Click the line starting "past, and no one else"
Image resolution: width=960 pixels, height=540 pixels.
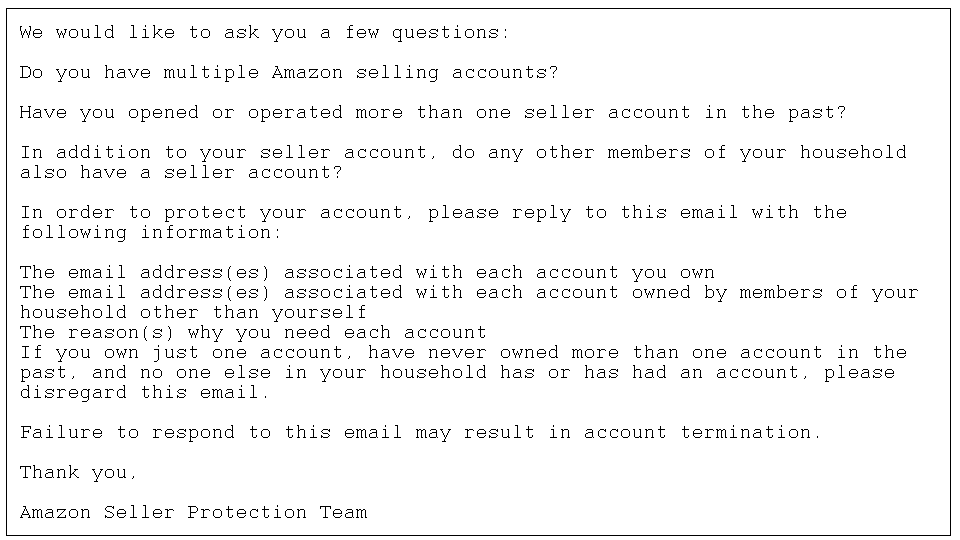(457, 373)
